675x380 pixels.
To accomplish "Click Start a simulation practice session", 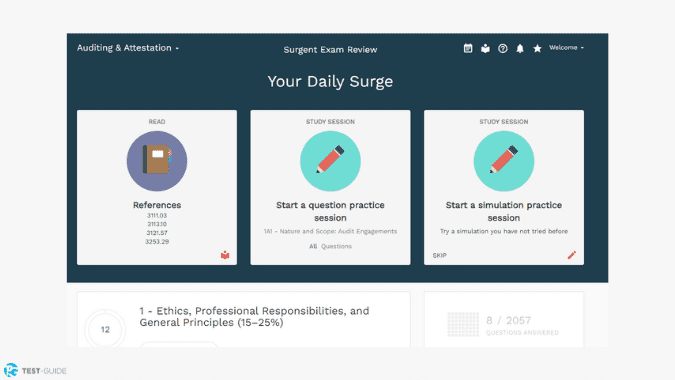I will (x=504, y=211).
